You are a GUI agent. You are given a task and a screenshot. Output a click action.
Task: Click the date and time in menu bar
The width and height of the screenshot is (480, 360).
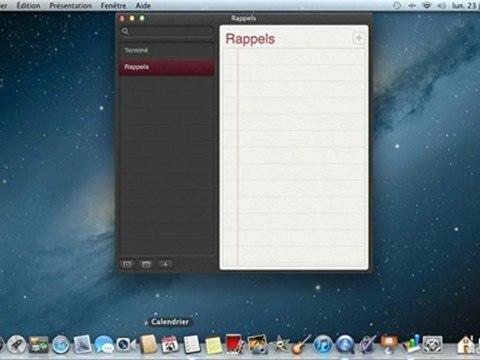[x=465, y=5]
